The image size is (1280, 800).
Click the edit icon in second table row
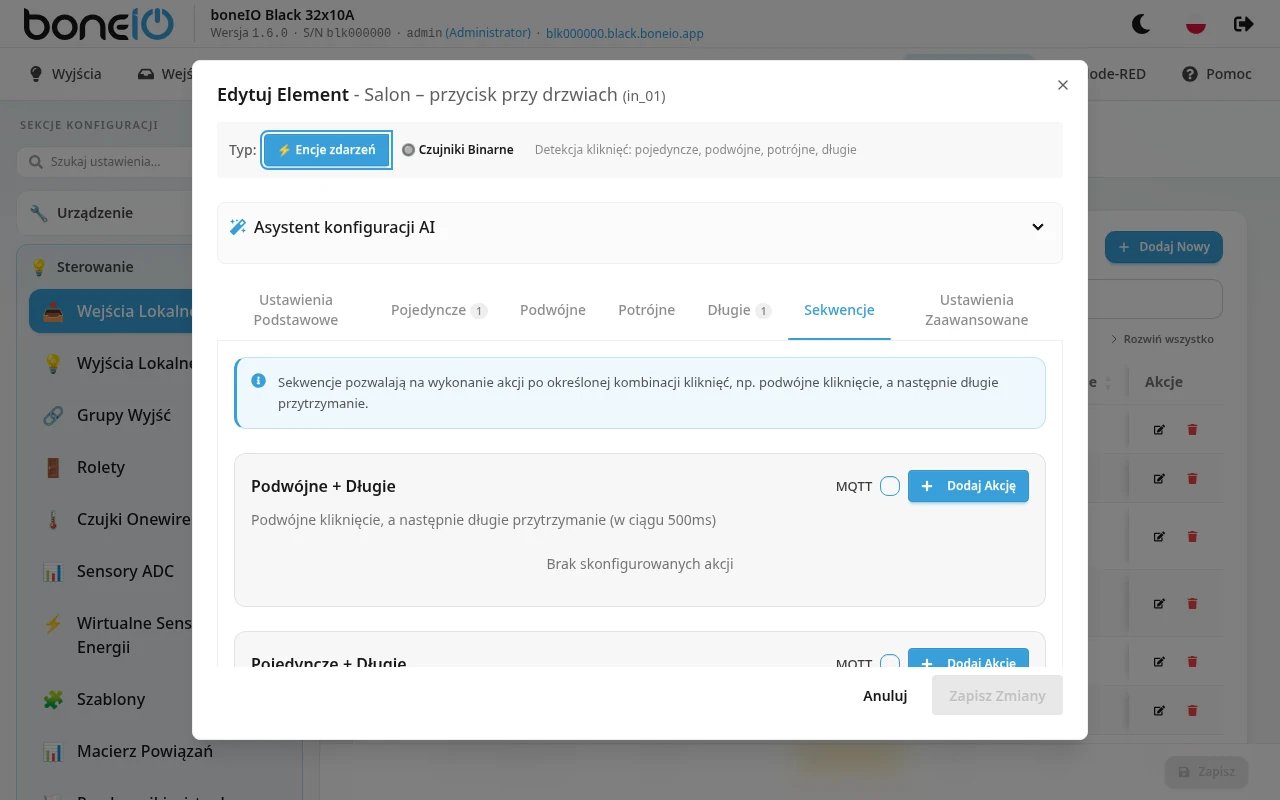[x=1159, y=479]
